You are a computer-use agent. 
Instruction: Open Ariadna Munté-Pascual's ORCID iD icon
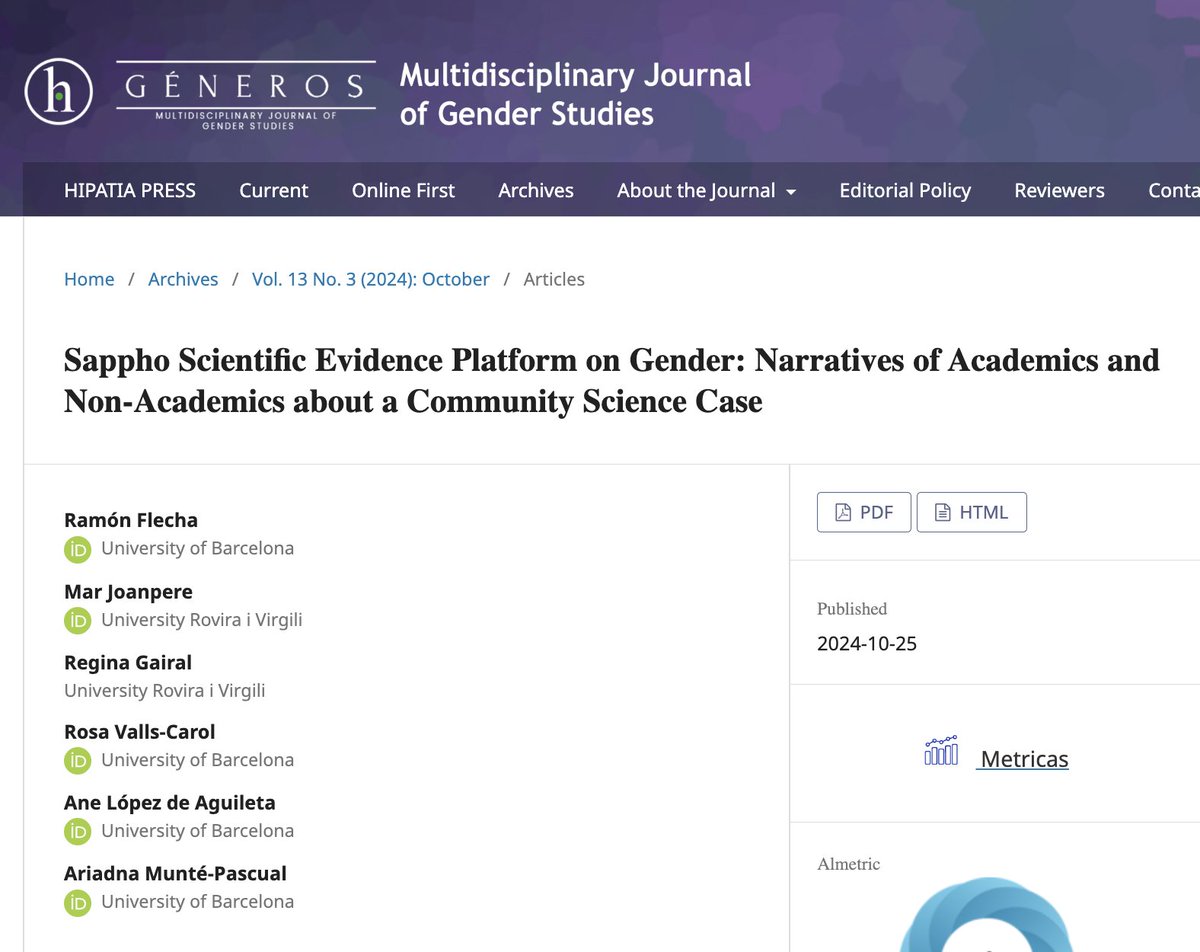coord(77,902)
